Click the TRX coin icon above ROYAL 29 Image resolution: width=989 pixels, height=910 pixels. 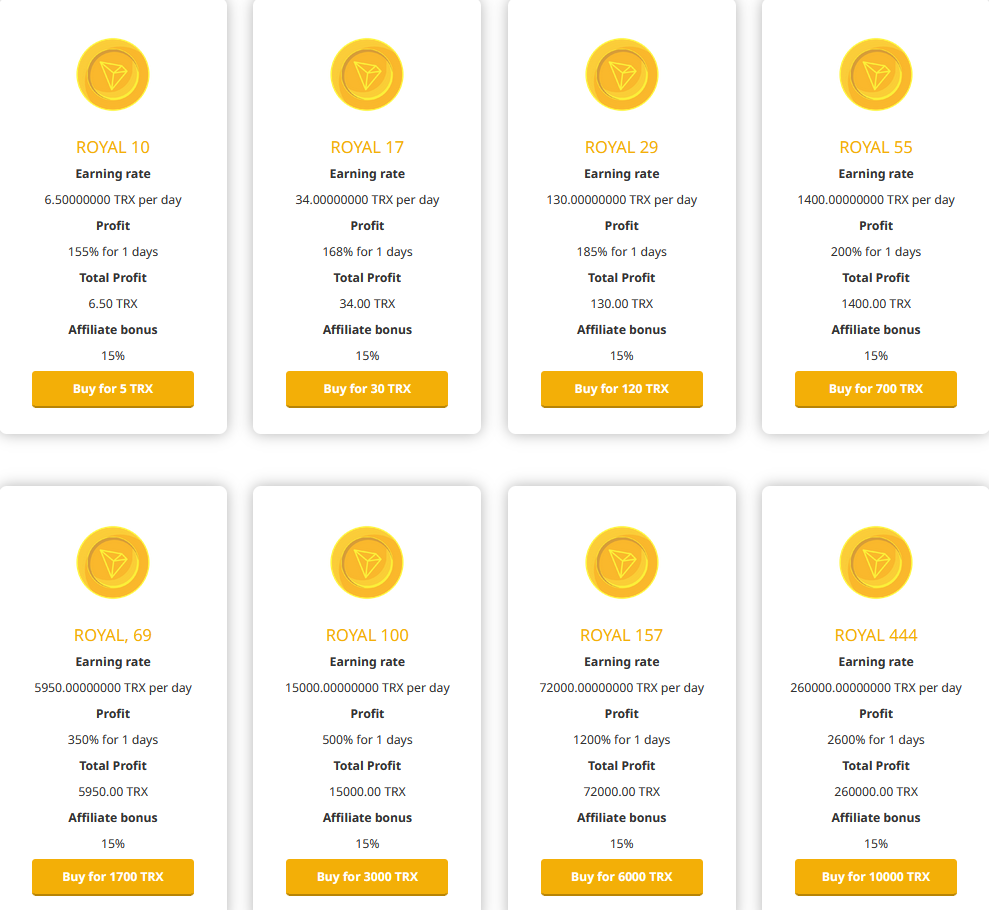[621, 74]
